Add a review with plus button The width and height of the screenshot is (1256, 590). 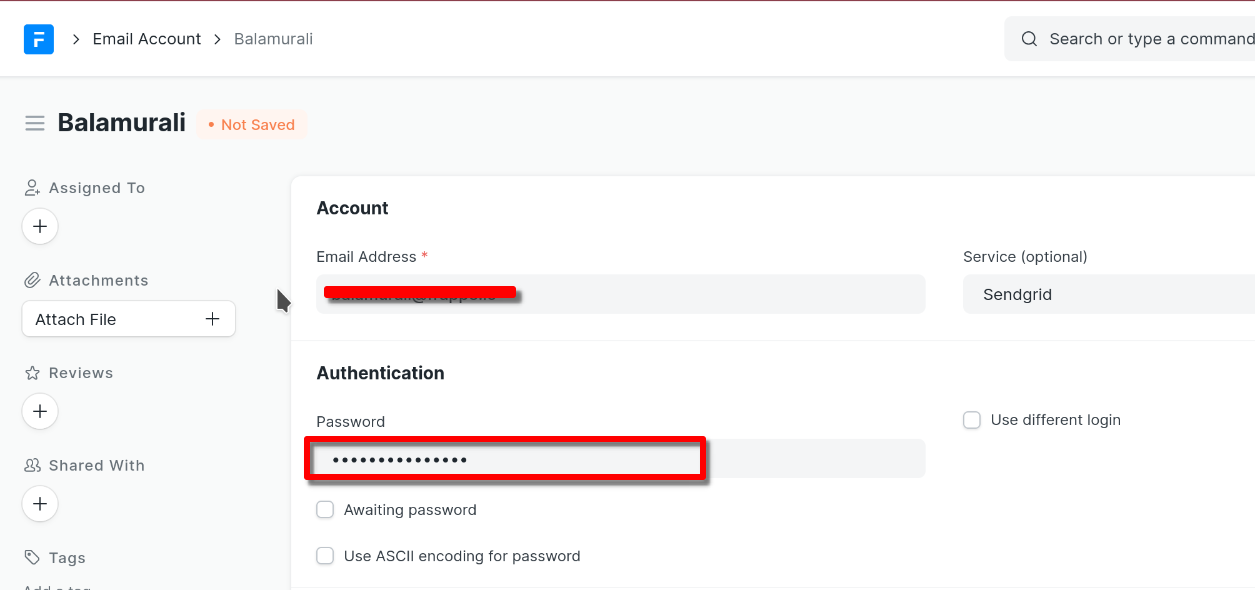point(40,411)
